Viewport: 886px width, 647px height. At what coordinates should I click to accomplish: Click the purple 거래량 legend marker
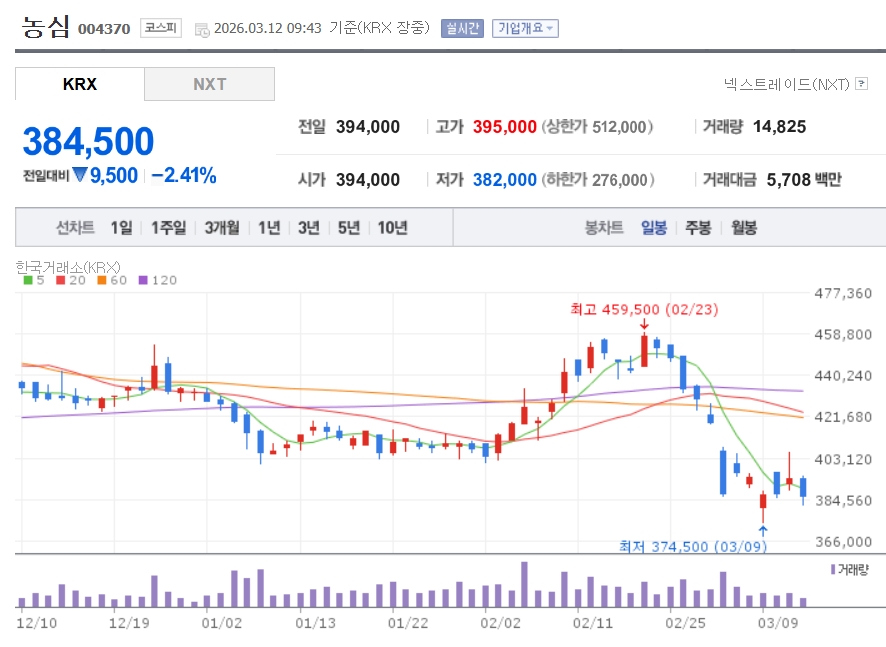point(833,570)
